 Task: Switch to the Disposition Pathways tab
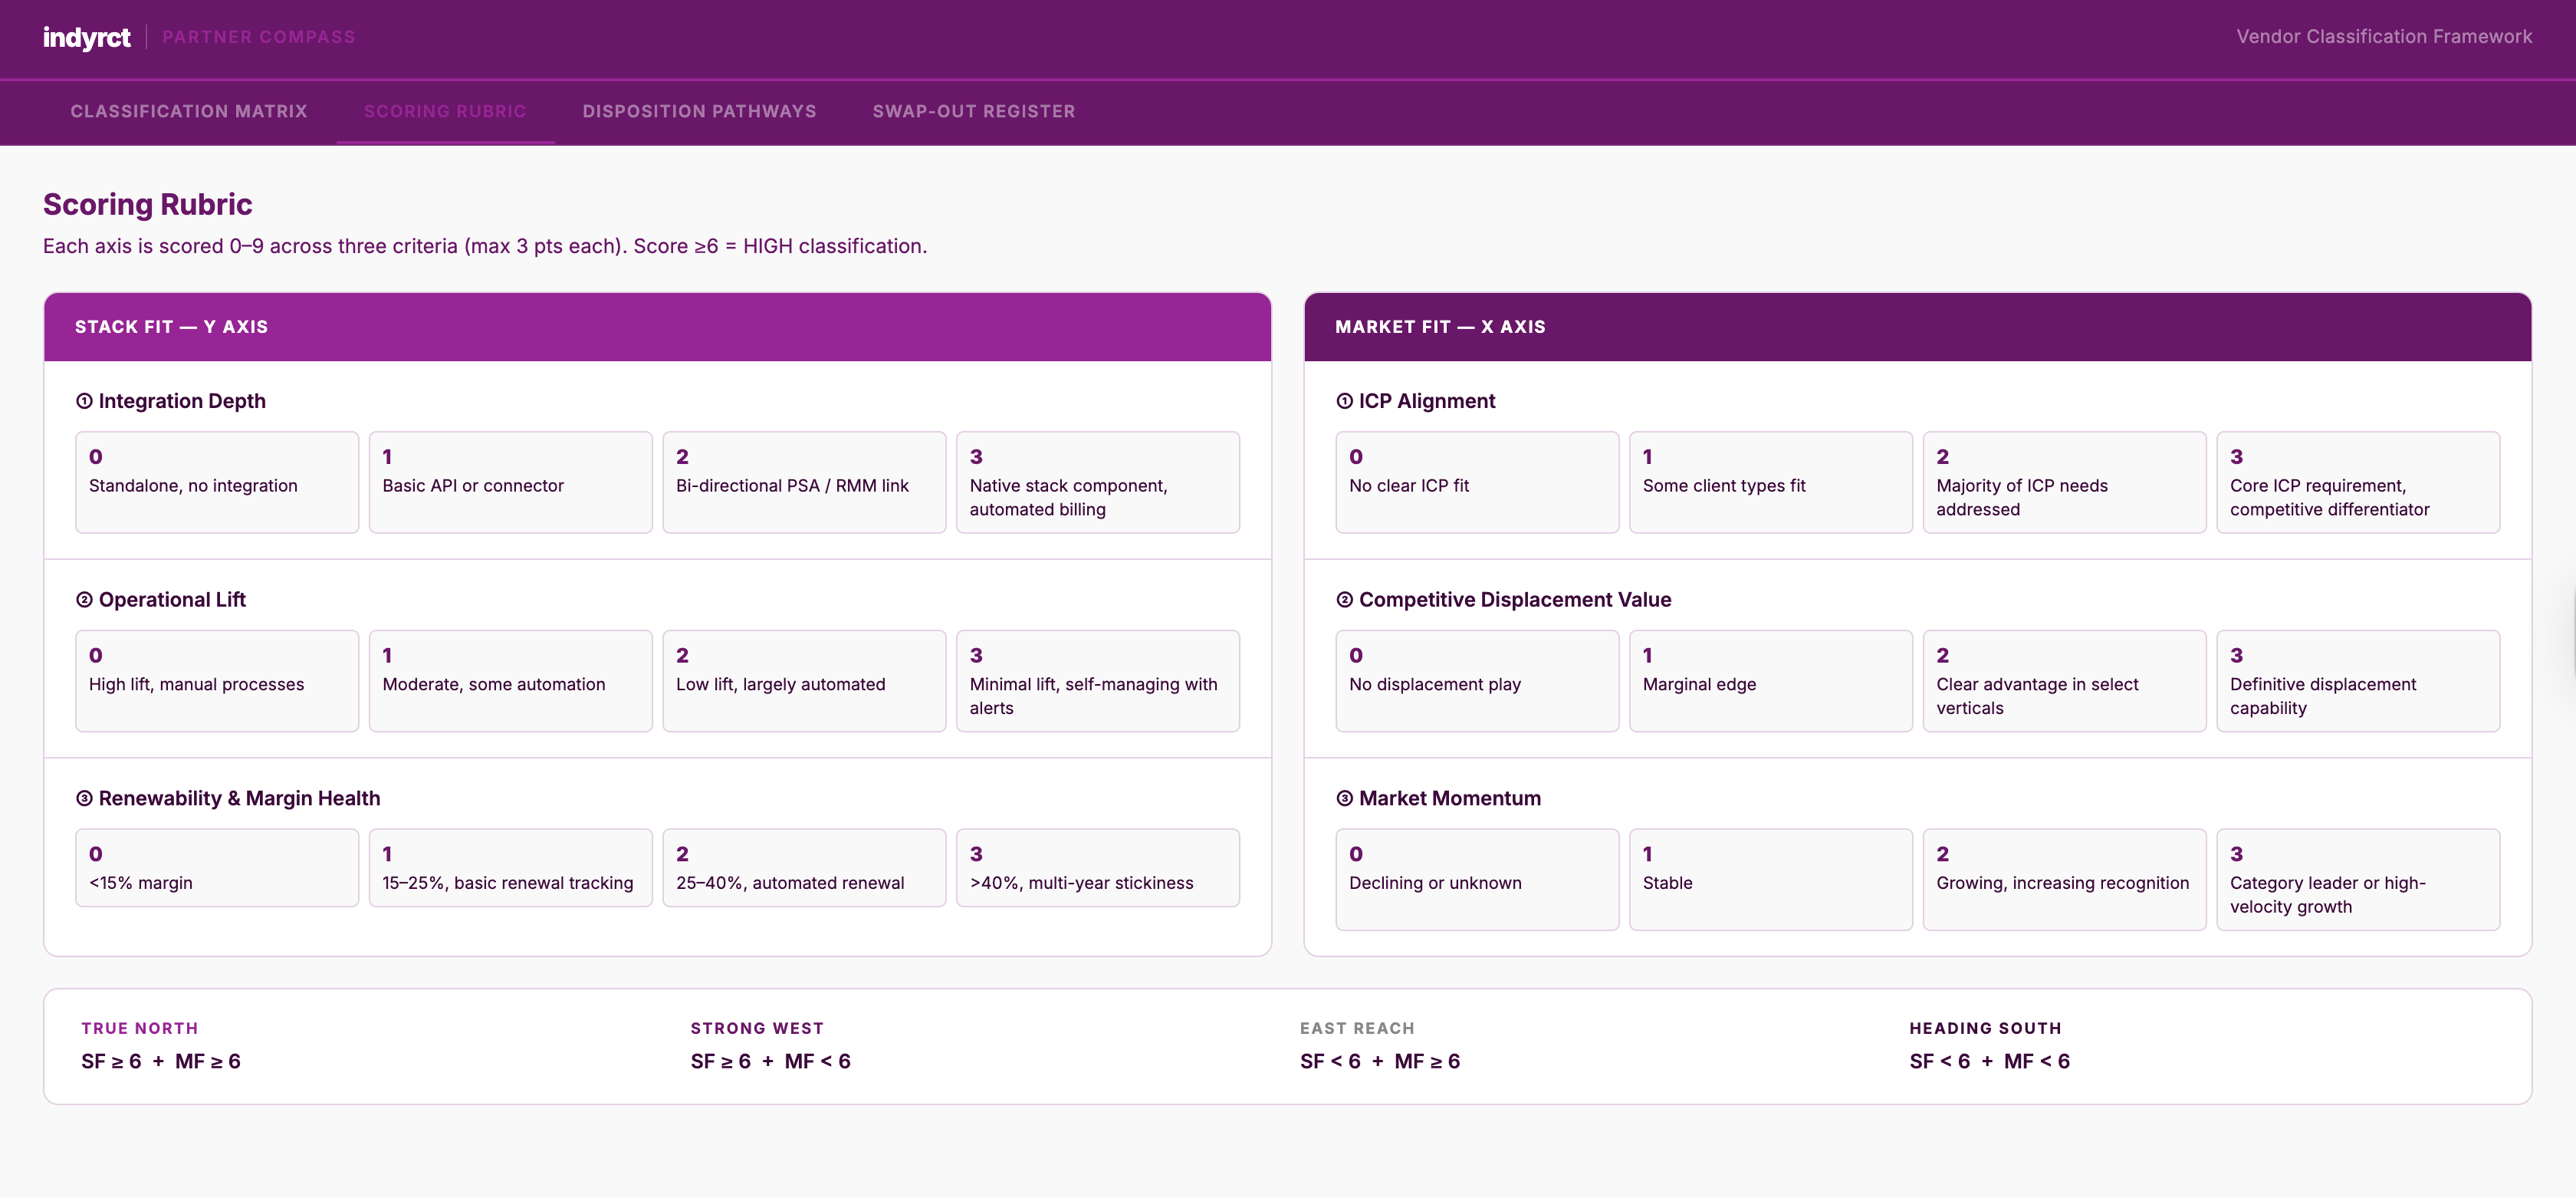point(699,111)
